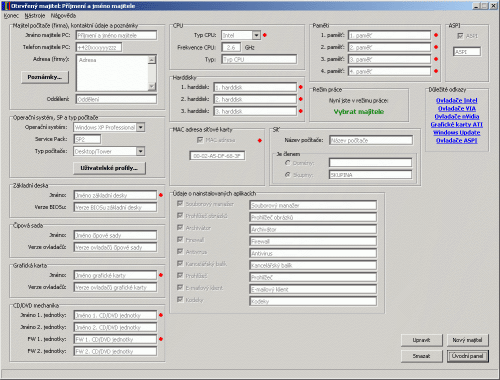This screenshot has height=380, width=500.
Task: Expand the Typ CPU dropdown
Action: click(256, 35)
